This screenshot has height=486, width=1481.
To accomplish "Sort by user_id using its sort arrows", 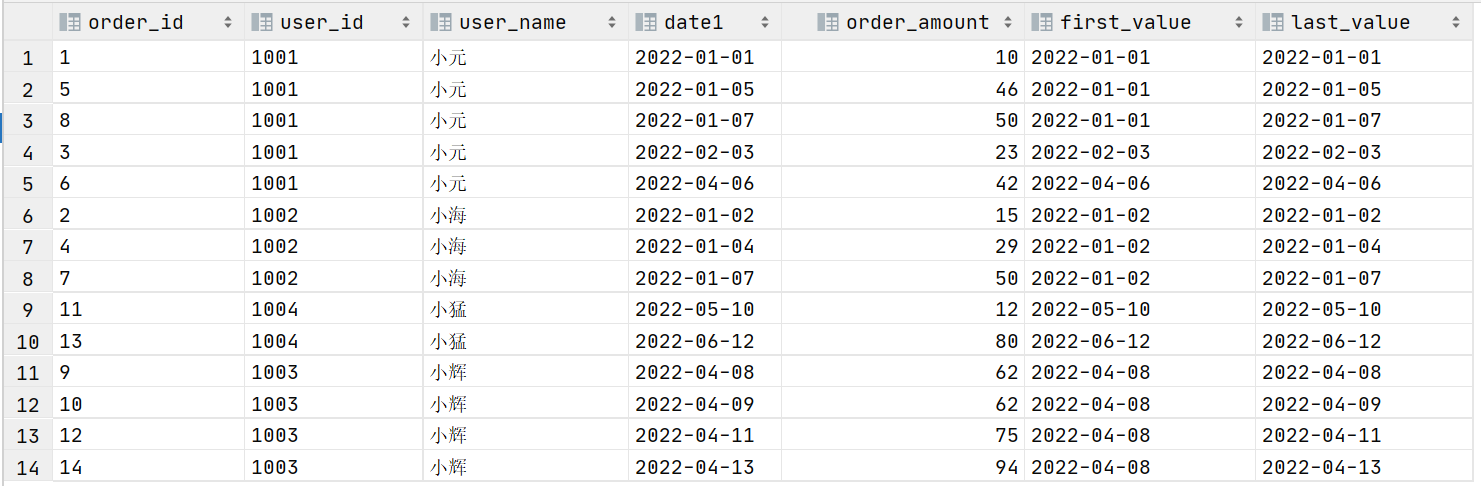I will pos(406,22).
